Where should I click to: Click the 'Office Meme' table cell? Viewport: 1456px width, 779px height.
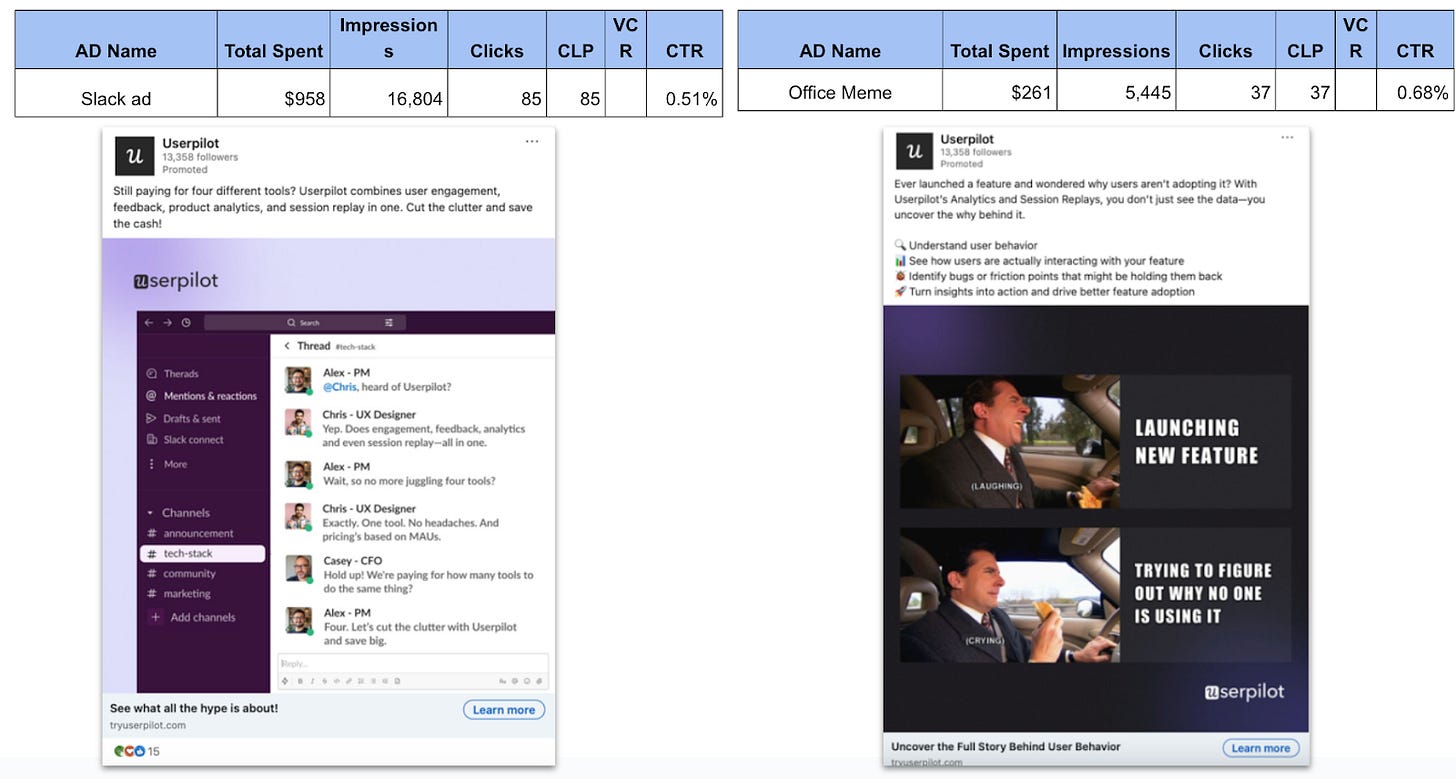(840, 92)
